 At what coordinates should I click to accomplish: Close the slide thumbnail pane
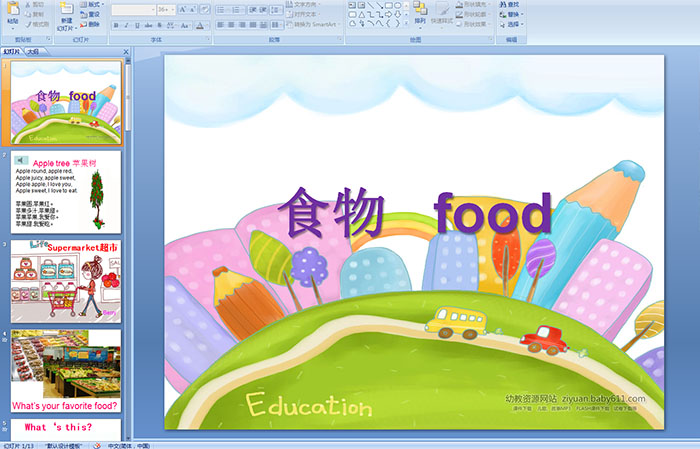[126, 52]
